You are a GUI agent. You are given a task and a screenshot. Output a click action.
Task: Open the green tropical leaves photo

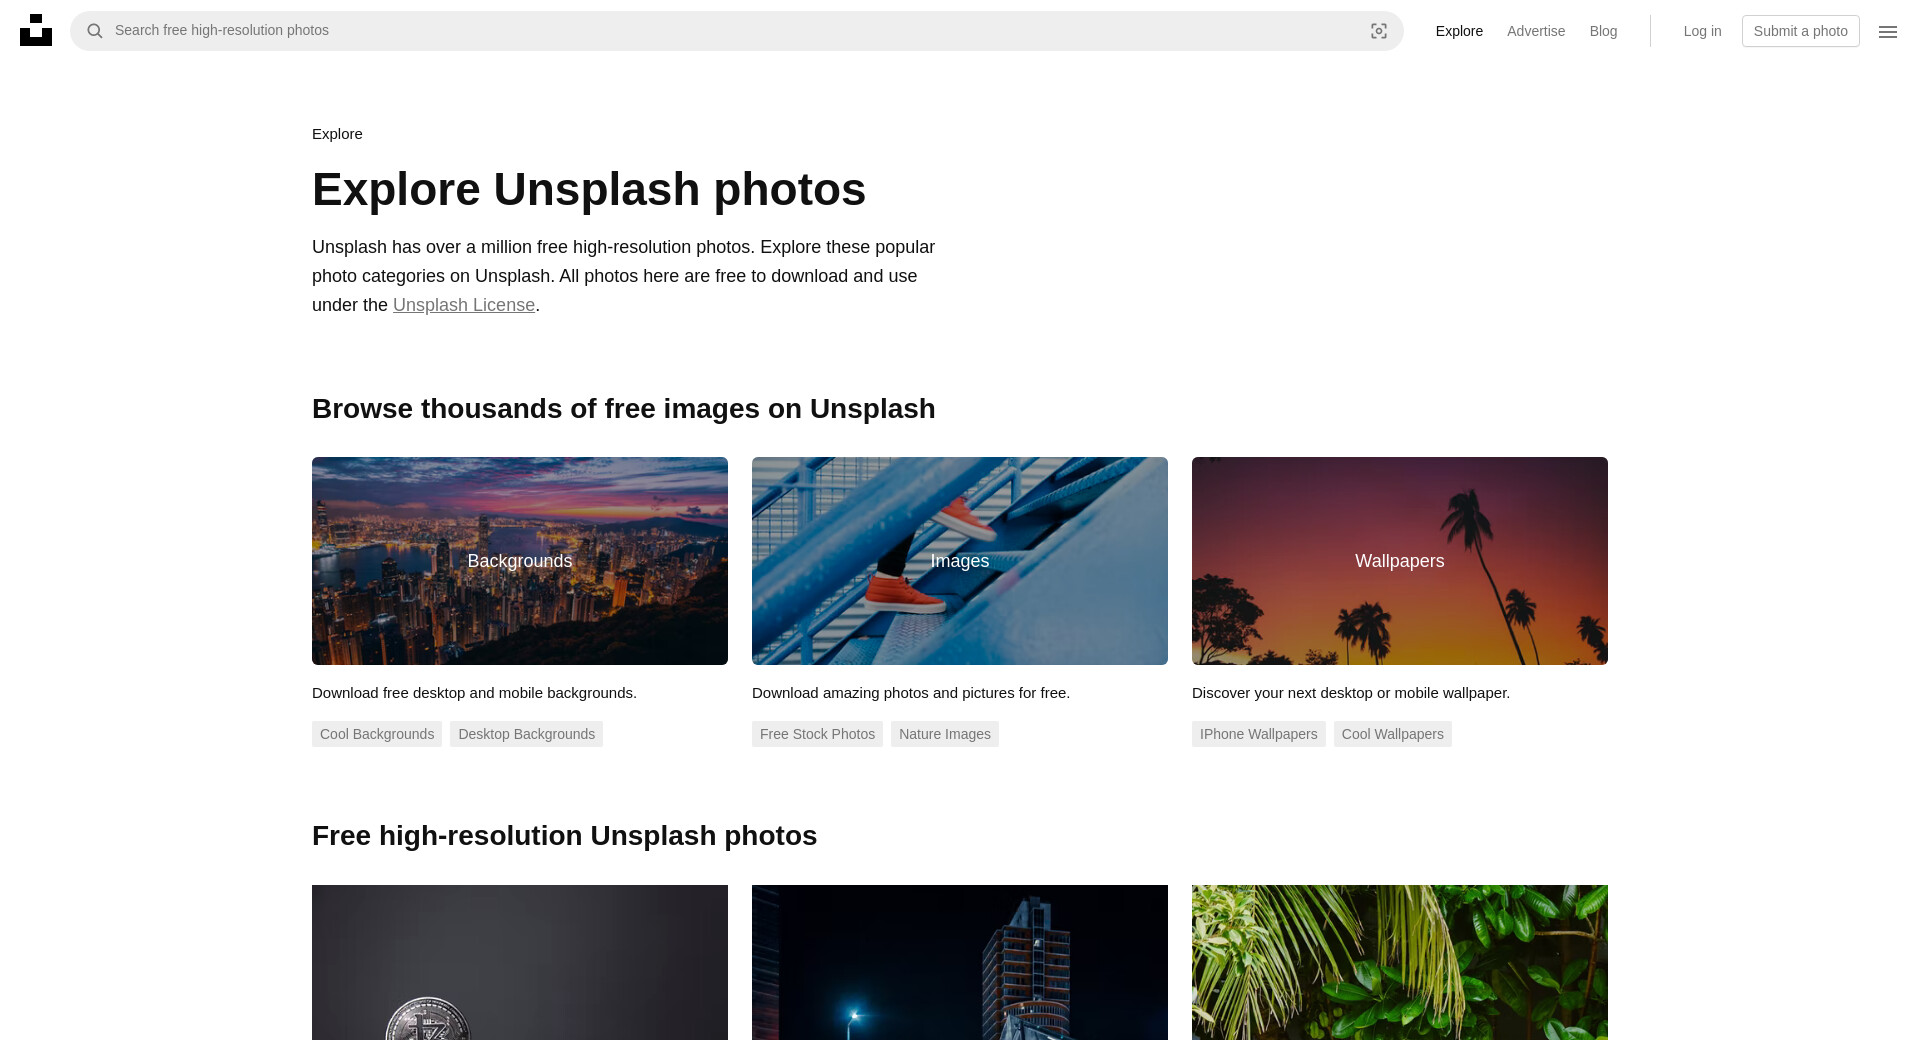pos(1400,962)
